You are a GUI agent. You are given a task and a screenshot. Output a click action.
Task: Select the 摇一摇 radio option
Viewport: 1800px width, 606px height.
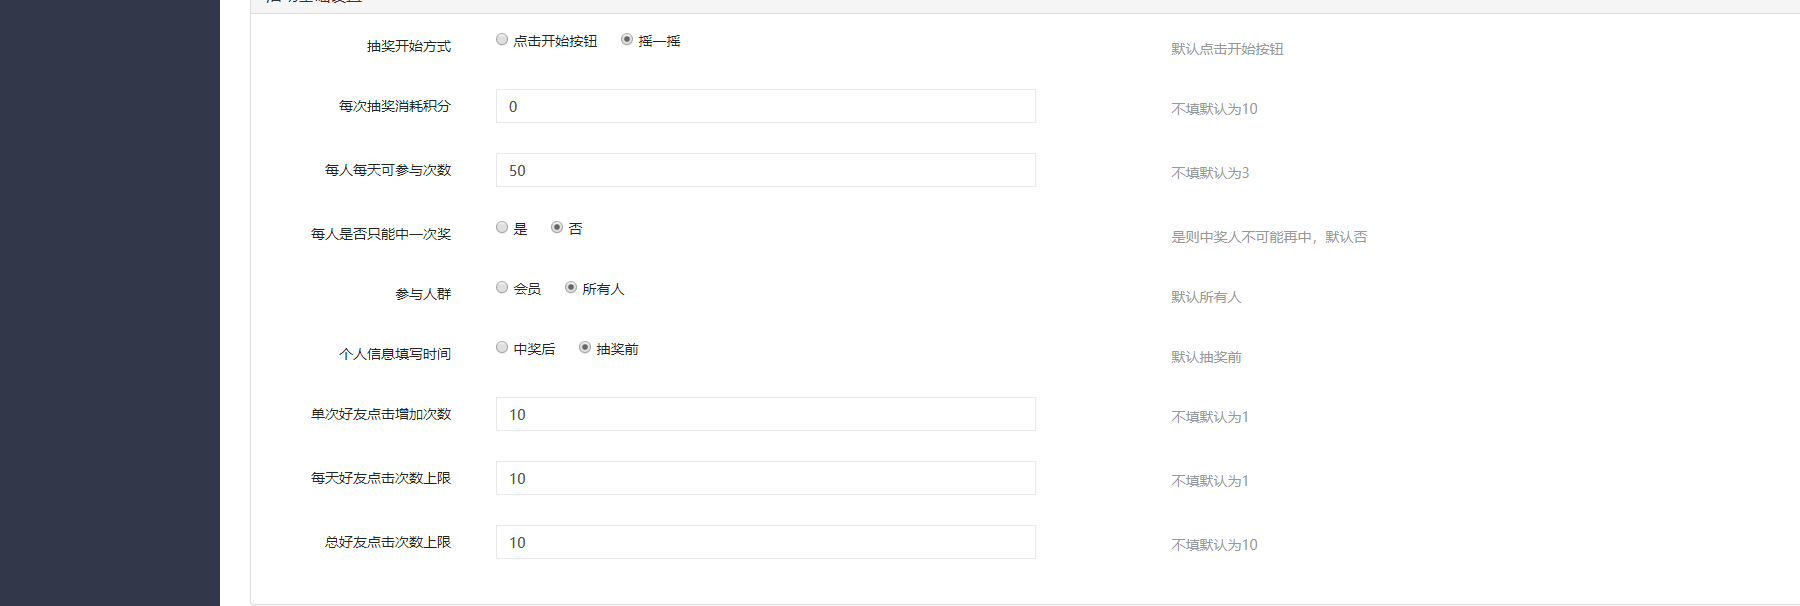click(x=627, y=40)
